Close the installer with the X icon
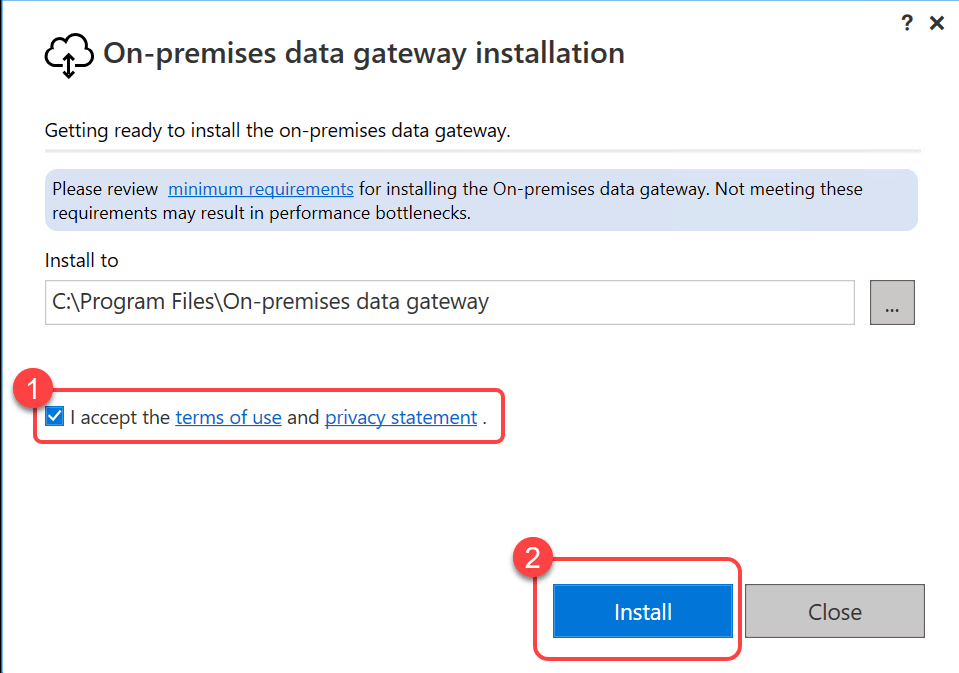The image size is (959, 673). click(x=937, y=23)
